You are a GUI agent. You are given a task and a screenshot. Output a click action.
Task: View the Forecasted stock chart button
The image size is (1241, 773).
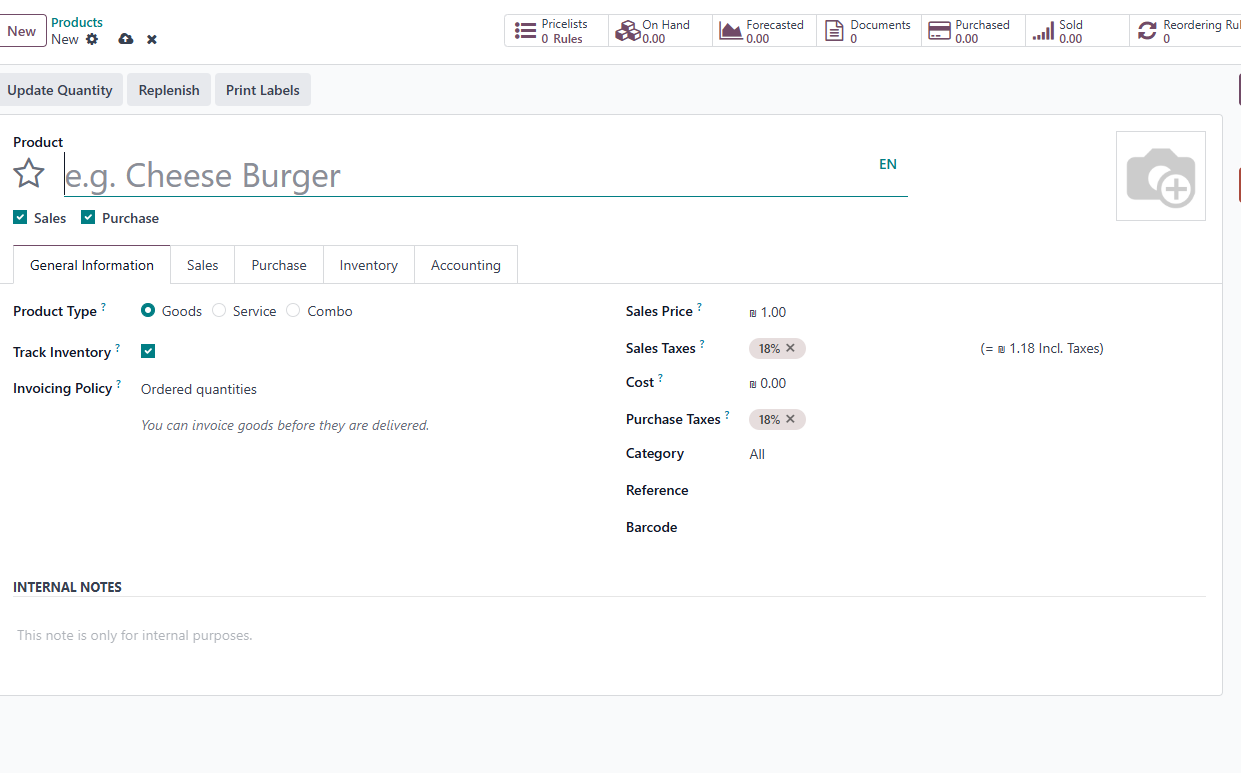click(764, 31)
